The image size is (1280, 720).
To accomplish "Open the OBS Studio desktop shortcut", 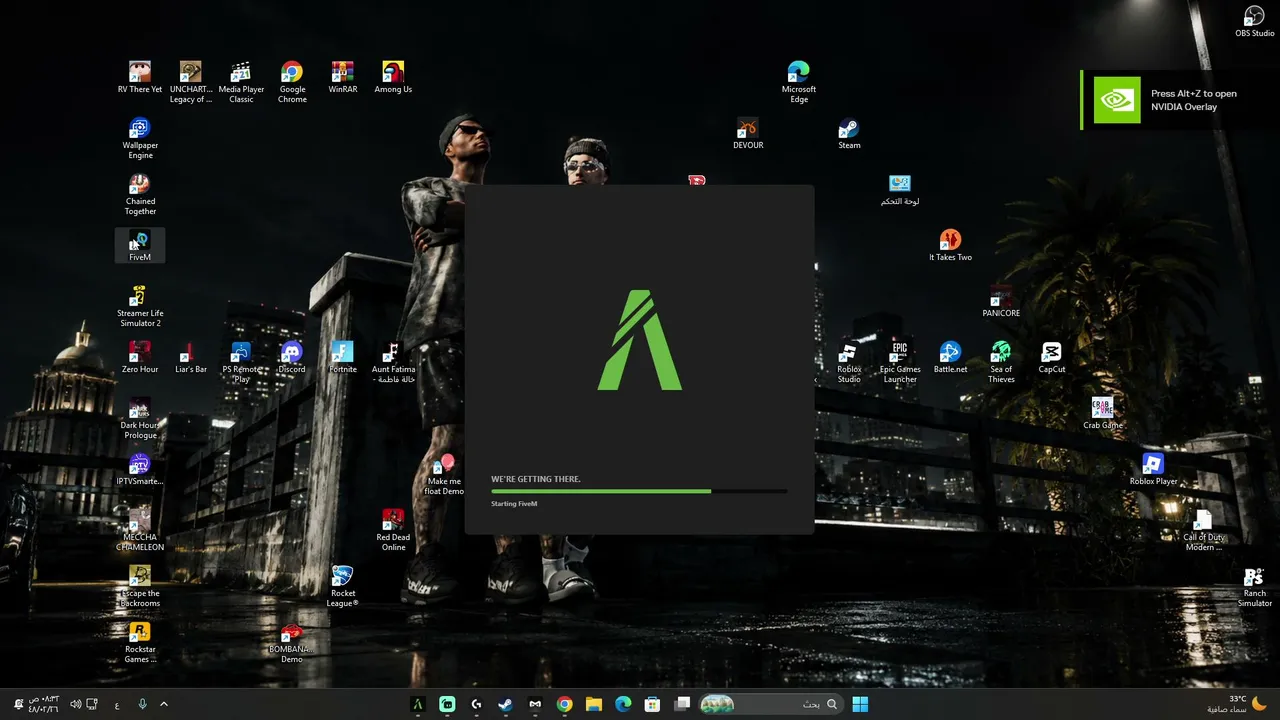I will click(x=1255, y=21).
